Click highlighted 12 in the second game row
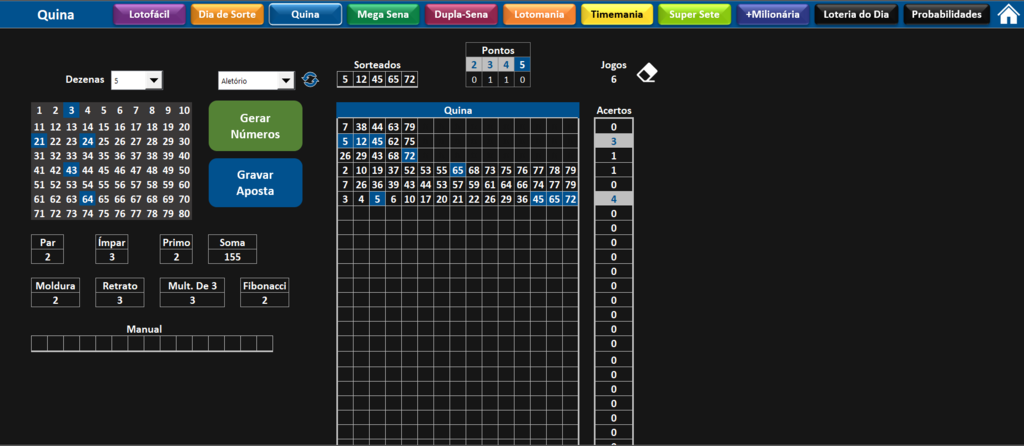 point(360,141)
